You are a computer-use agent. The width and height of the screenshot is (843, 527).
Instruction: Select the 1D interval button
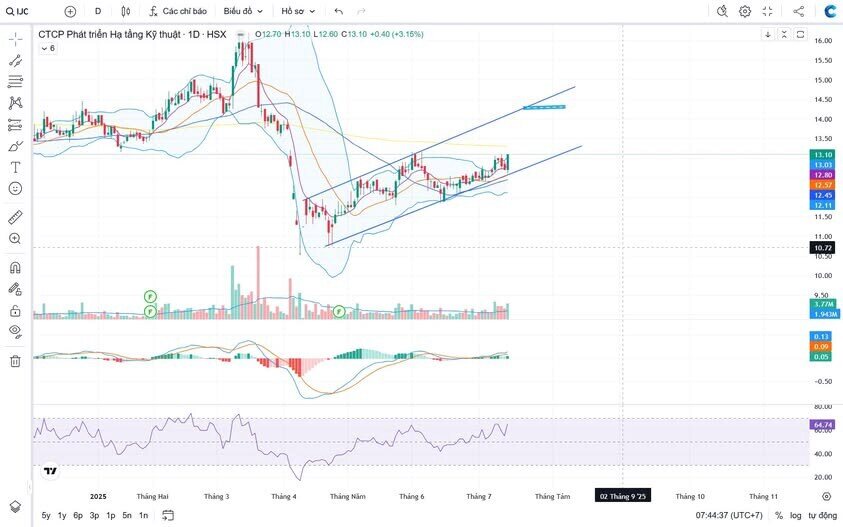pos(97,11)
